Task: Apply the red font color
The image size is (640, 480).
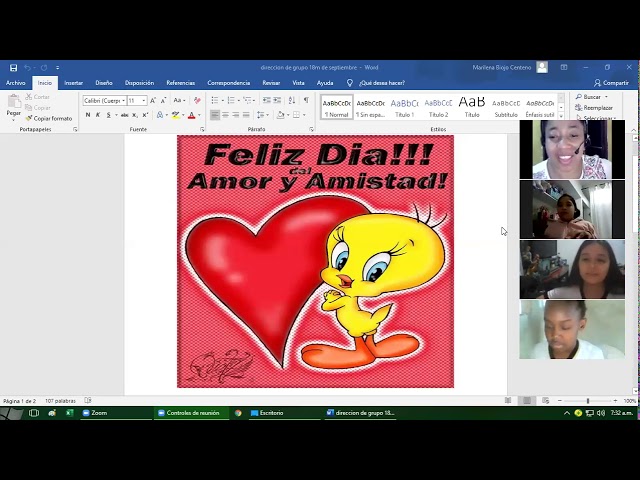Action: [x=191, y=115]
